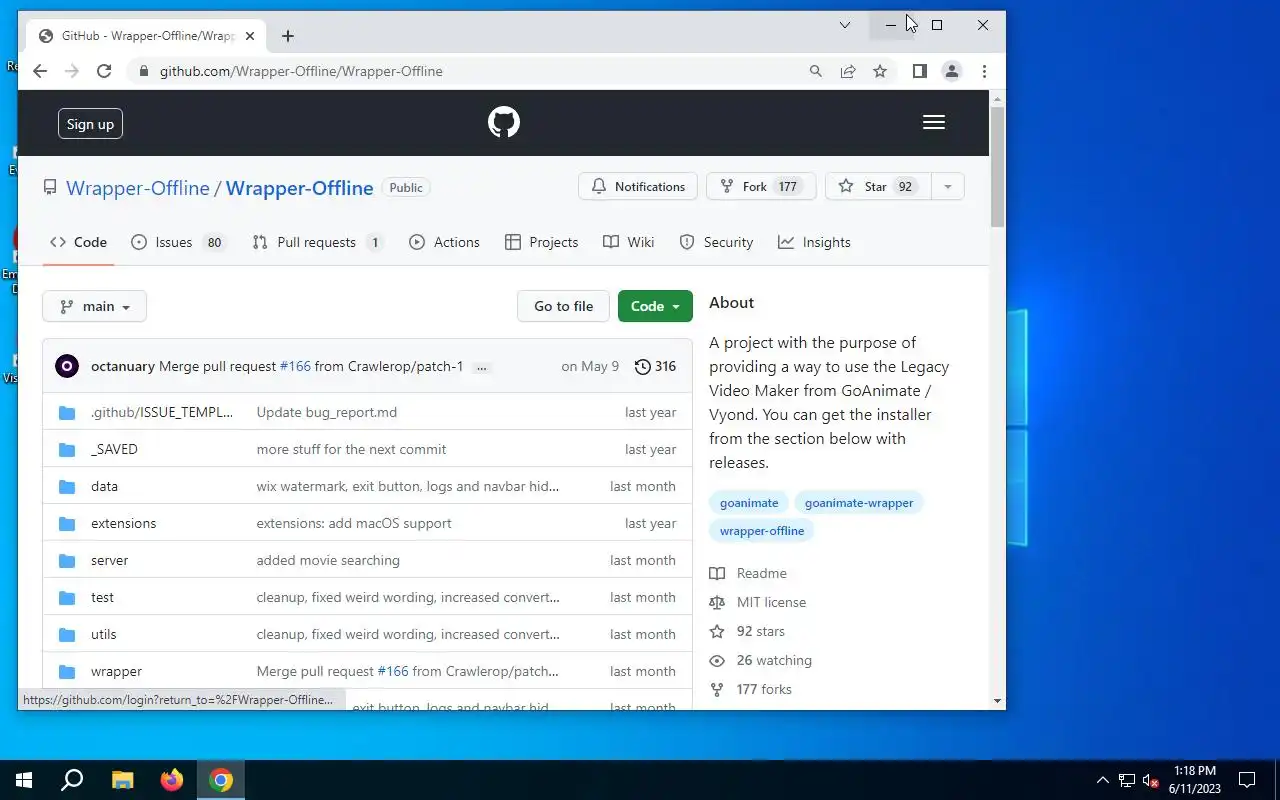Open the .github/ISSUE_TEMPLATE folder
The width and height of the screenshot is (1280, 800).
pyautogui.click(x=162, y=412)
